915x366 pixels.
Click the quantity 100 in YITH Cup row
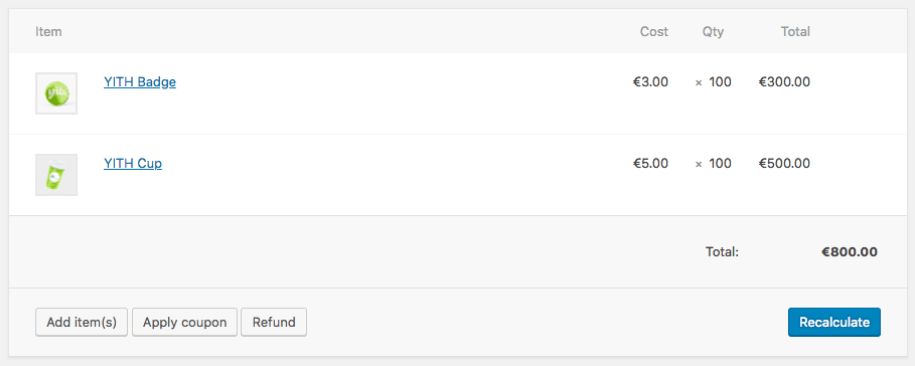[x=720, y=163]
